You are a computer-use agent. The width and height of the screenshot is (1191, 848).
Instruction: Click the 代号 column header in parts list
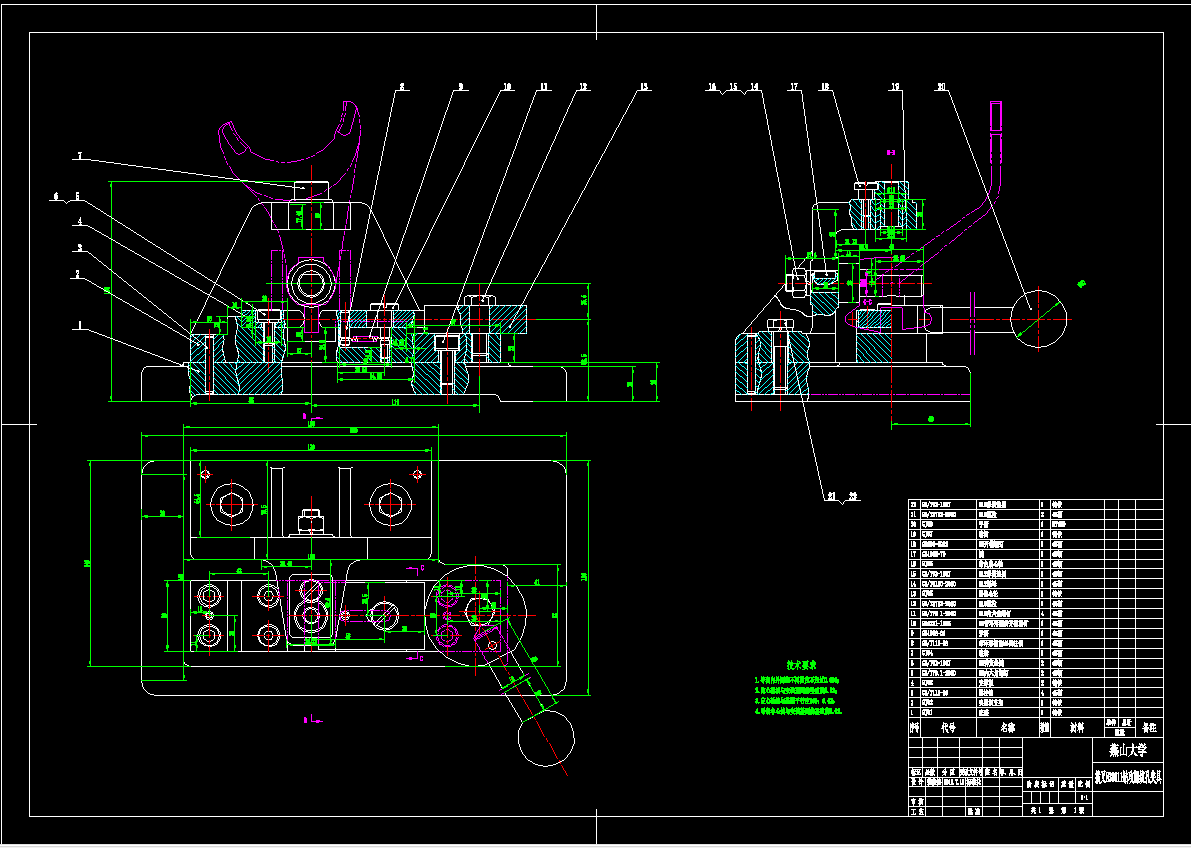(949, 727)
